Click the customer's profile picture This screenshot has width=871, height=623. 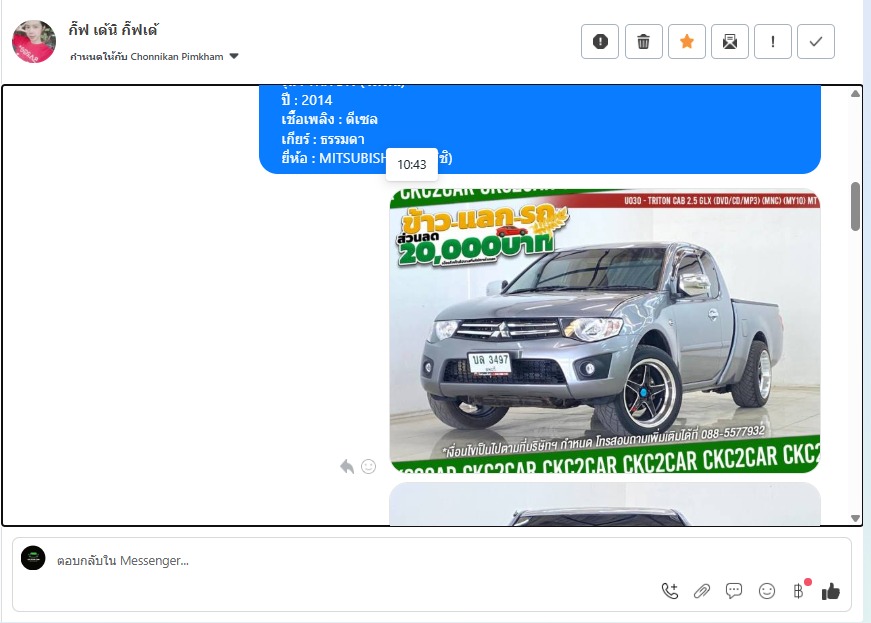pos(34,42)
